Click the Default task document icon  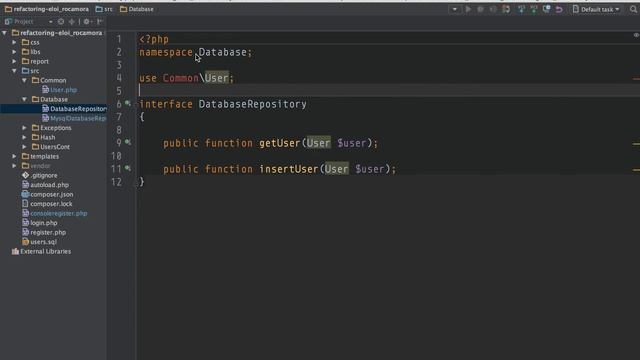(576, 9)
